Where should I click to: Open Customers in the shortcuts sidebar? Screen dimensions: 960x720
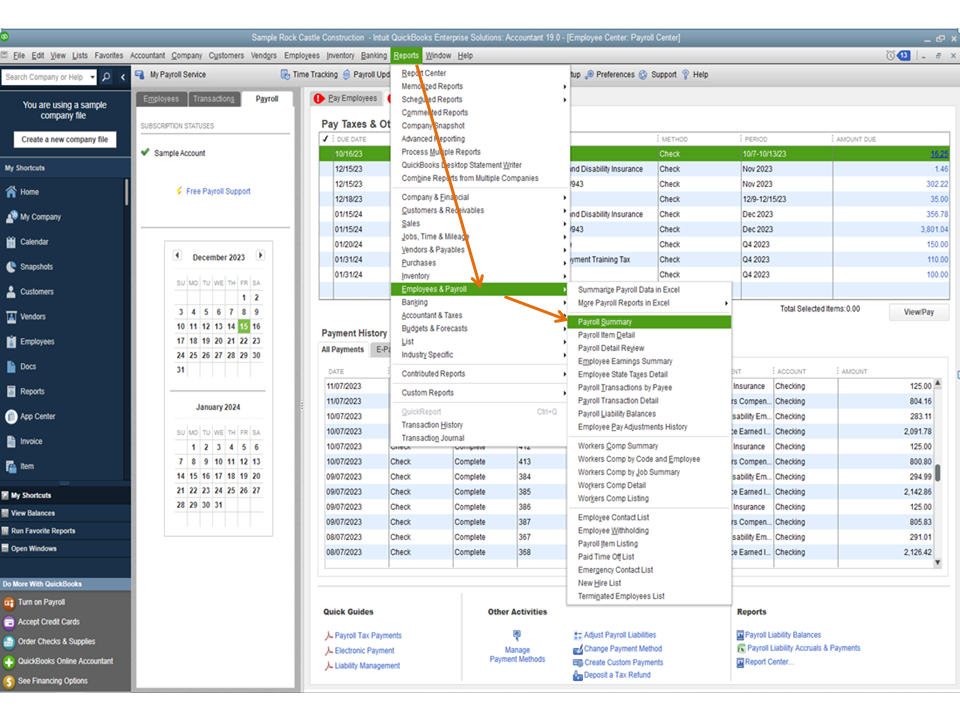[37, 291]
